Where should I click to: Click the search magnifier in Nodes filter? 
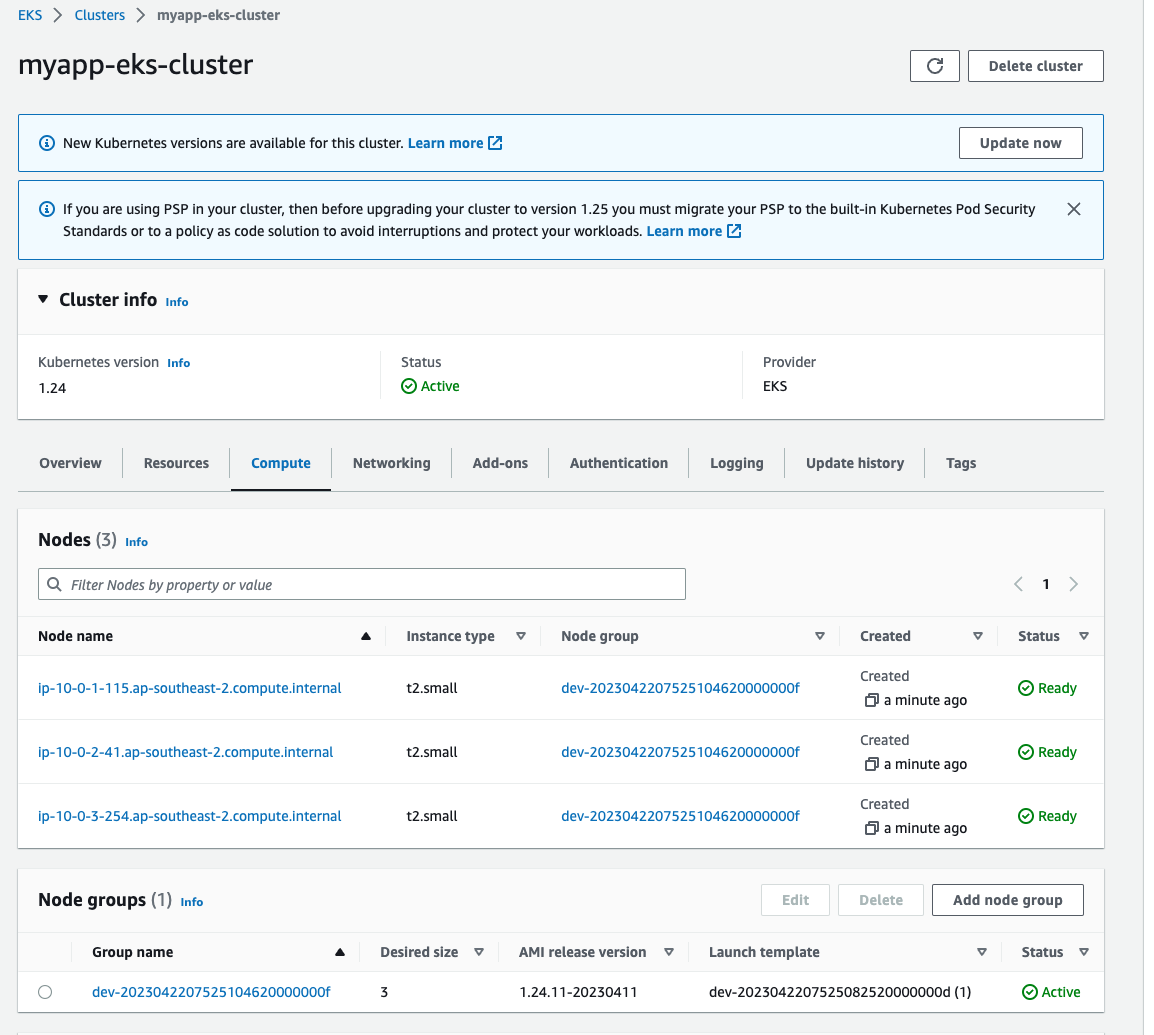pyautogui.click(x=54, y=584)
